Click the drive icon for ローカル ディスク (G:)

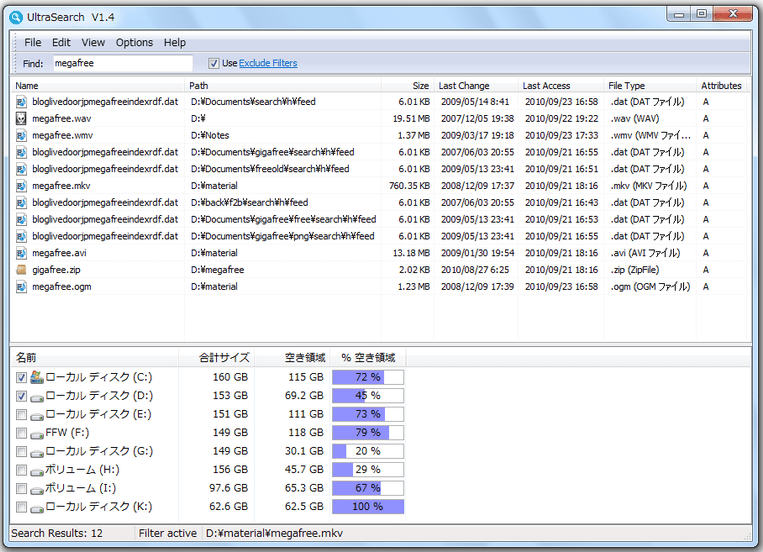coord(37,453)
